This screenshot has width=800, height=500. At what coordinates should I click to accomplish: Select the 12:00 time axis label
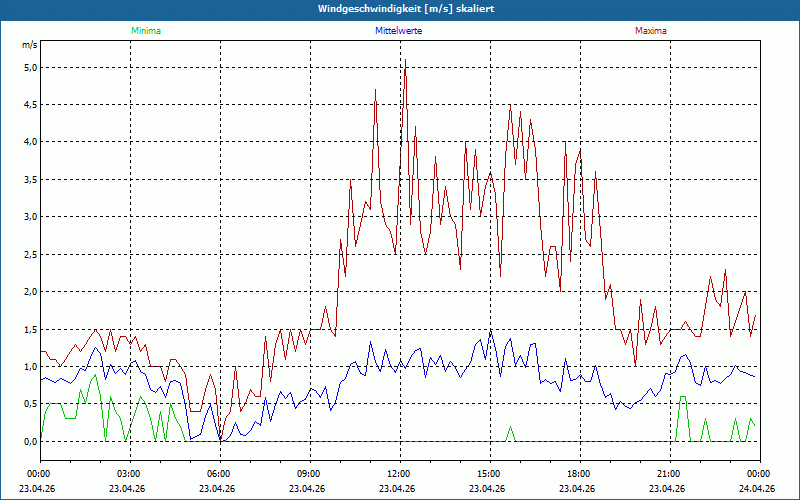pyautogui.click(x=399, y=473)
